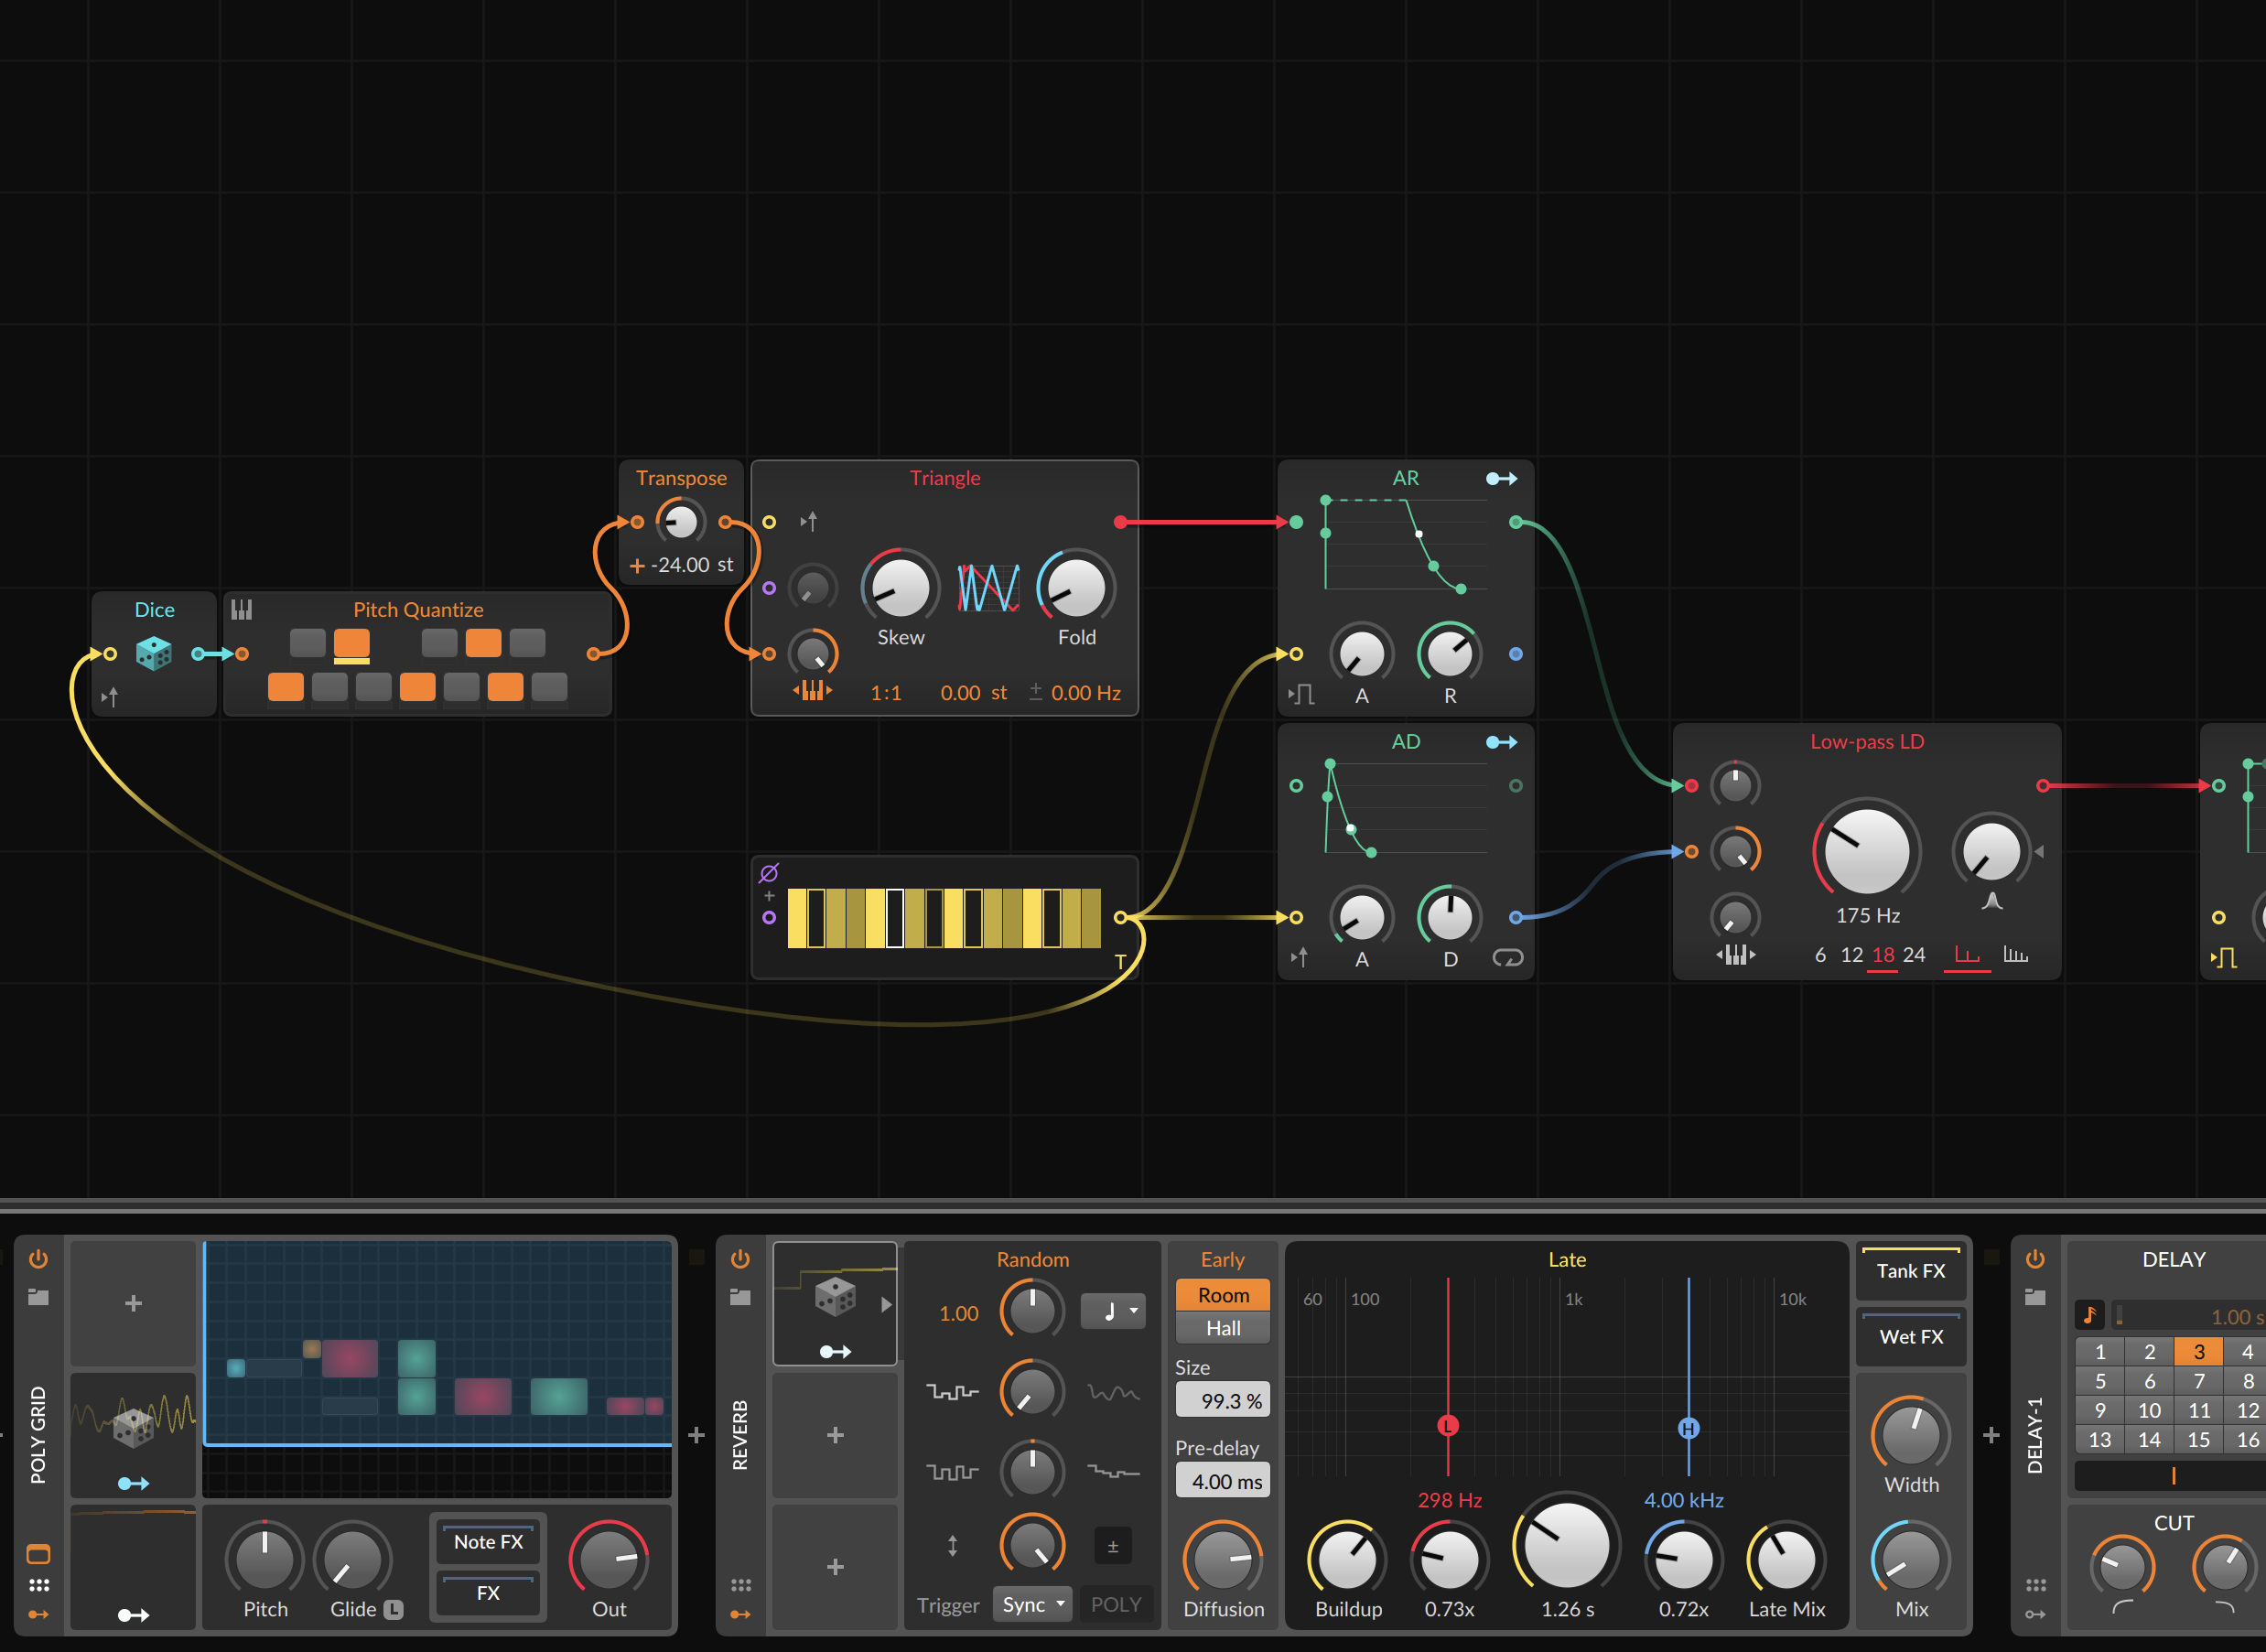The height and width of the screenshot is (1652, 2266).
Task: Click the 298 Hz low crossover handle
Action: pyautogui.click(x=1447, y=1425)
